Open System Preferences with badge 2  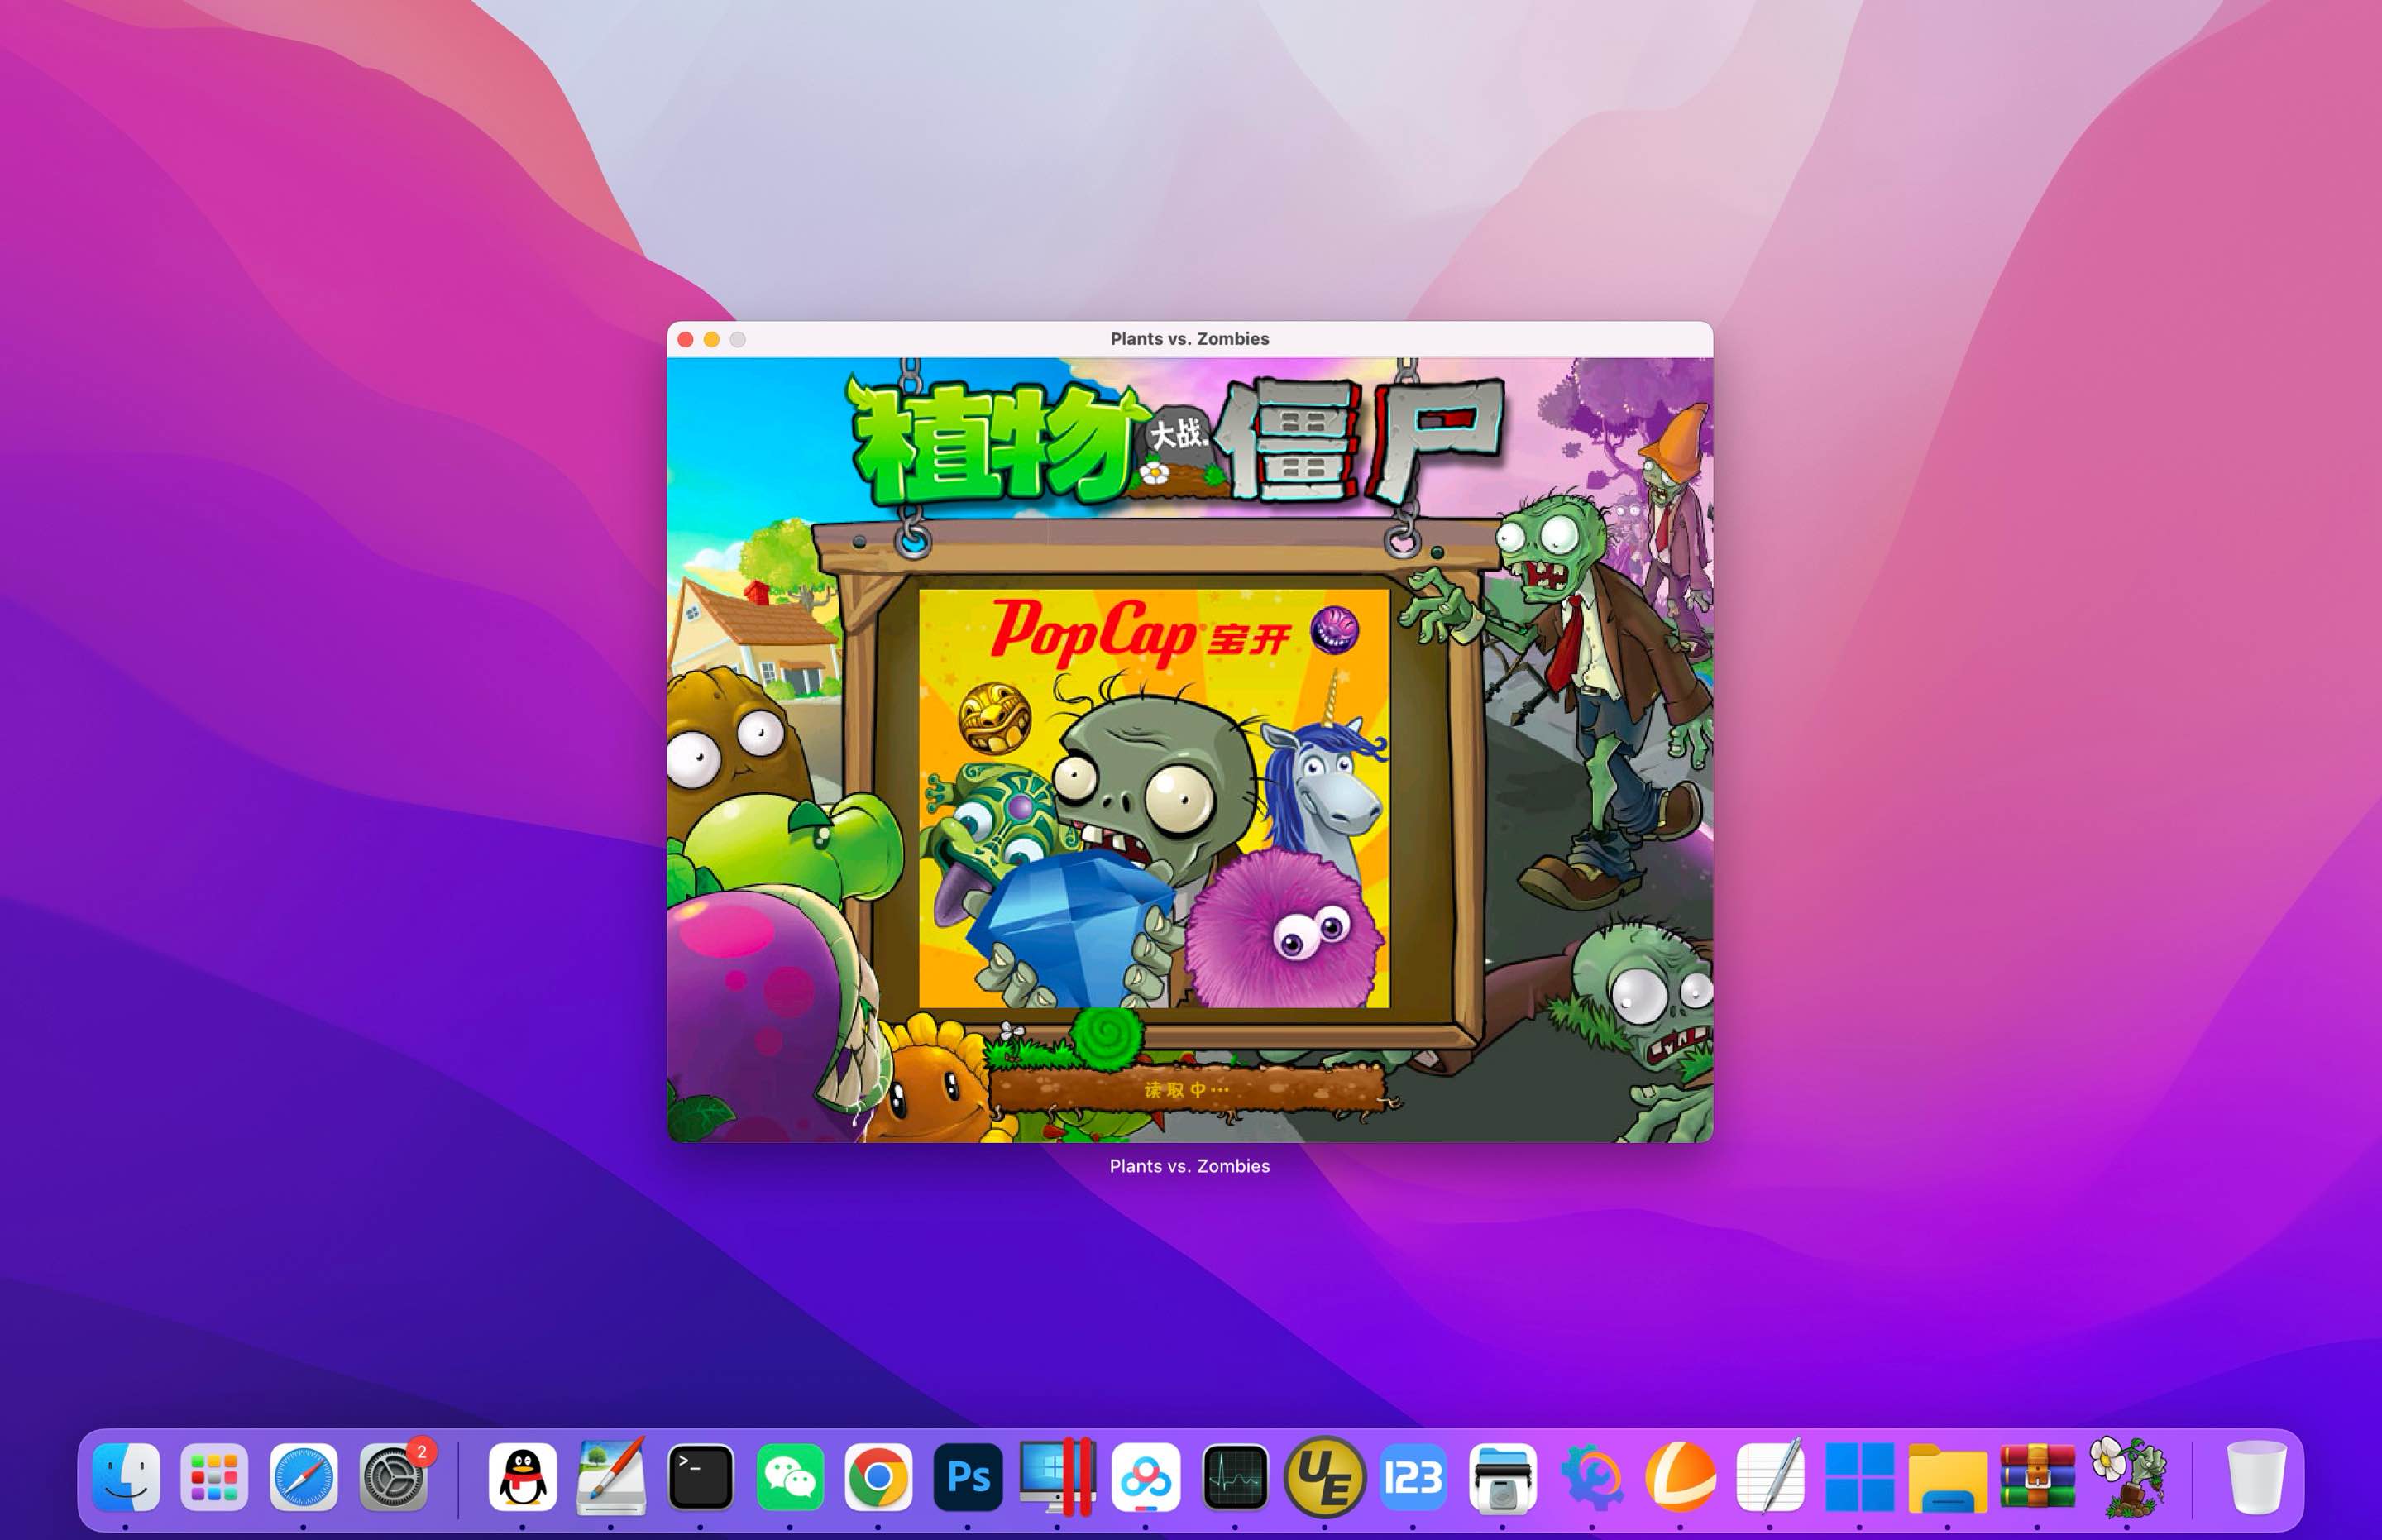coord(393,1477)
